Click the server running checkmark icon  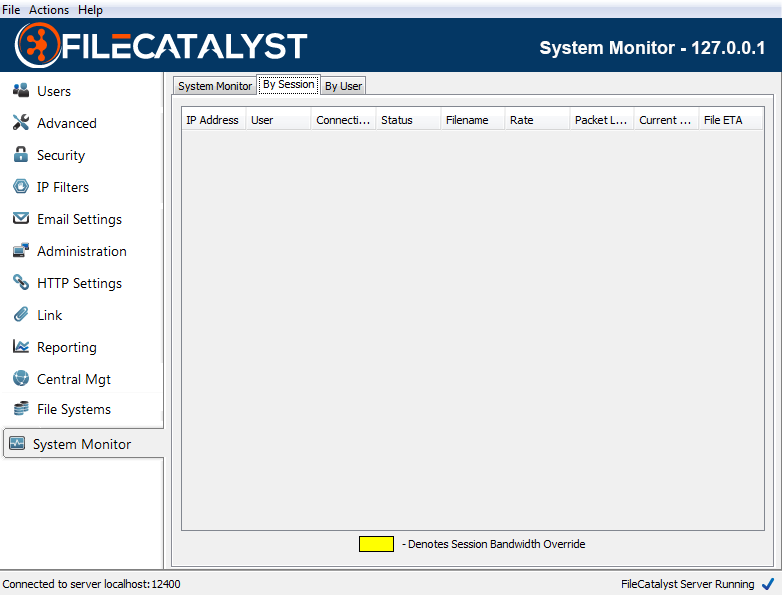coord(768,584)
